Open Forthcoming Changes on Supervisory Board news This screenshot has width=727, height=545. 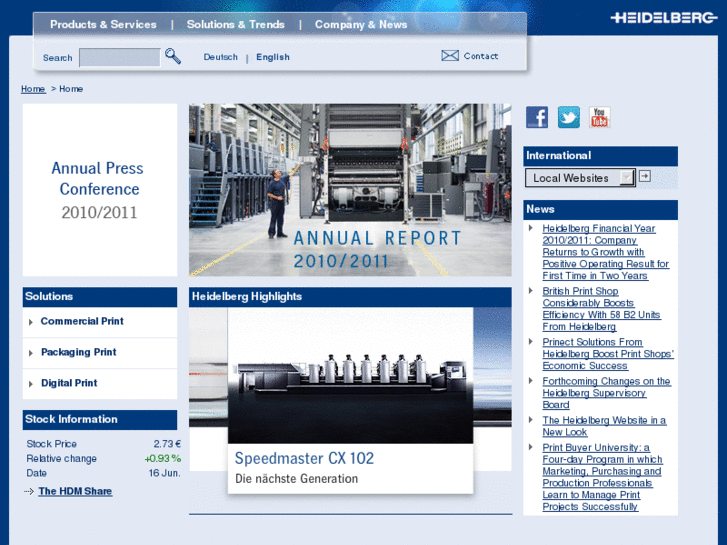click(606, 393)
